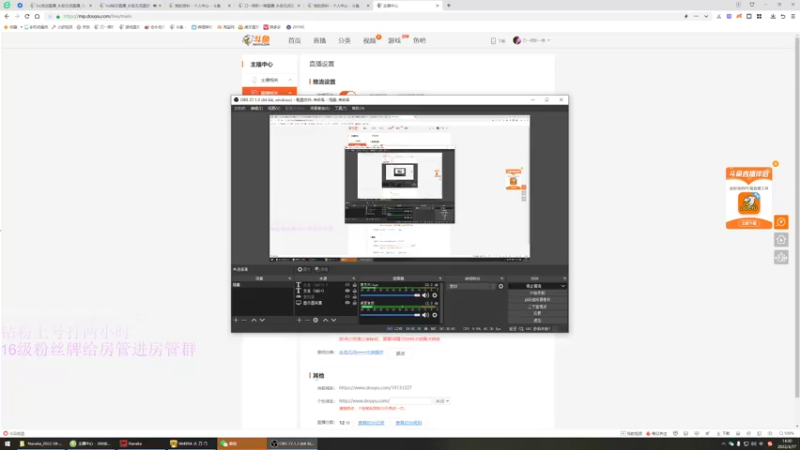Screen dimensions: 800x450
Task: Open a new browser tab with plus icon
Action: click(x=448, y=6)
